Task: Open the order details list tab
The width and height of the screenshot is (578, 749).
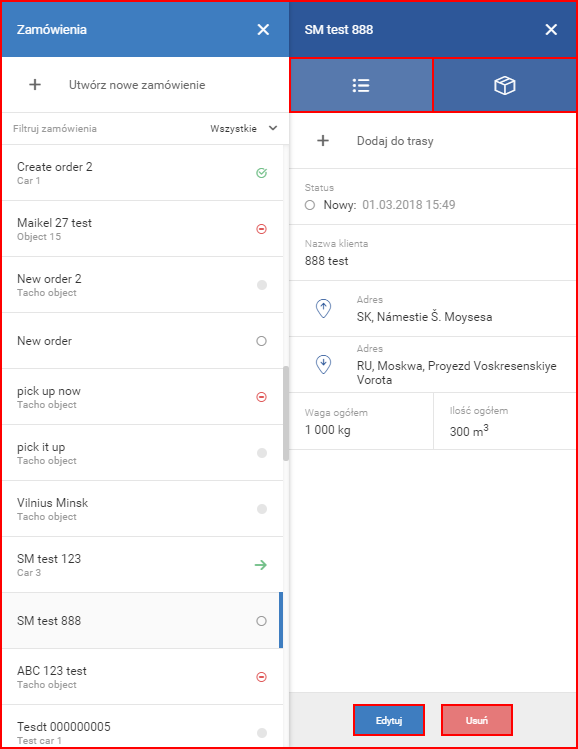Action: (361, 86)
